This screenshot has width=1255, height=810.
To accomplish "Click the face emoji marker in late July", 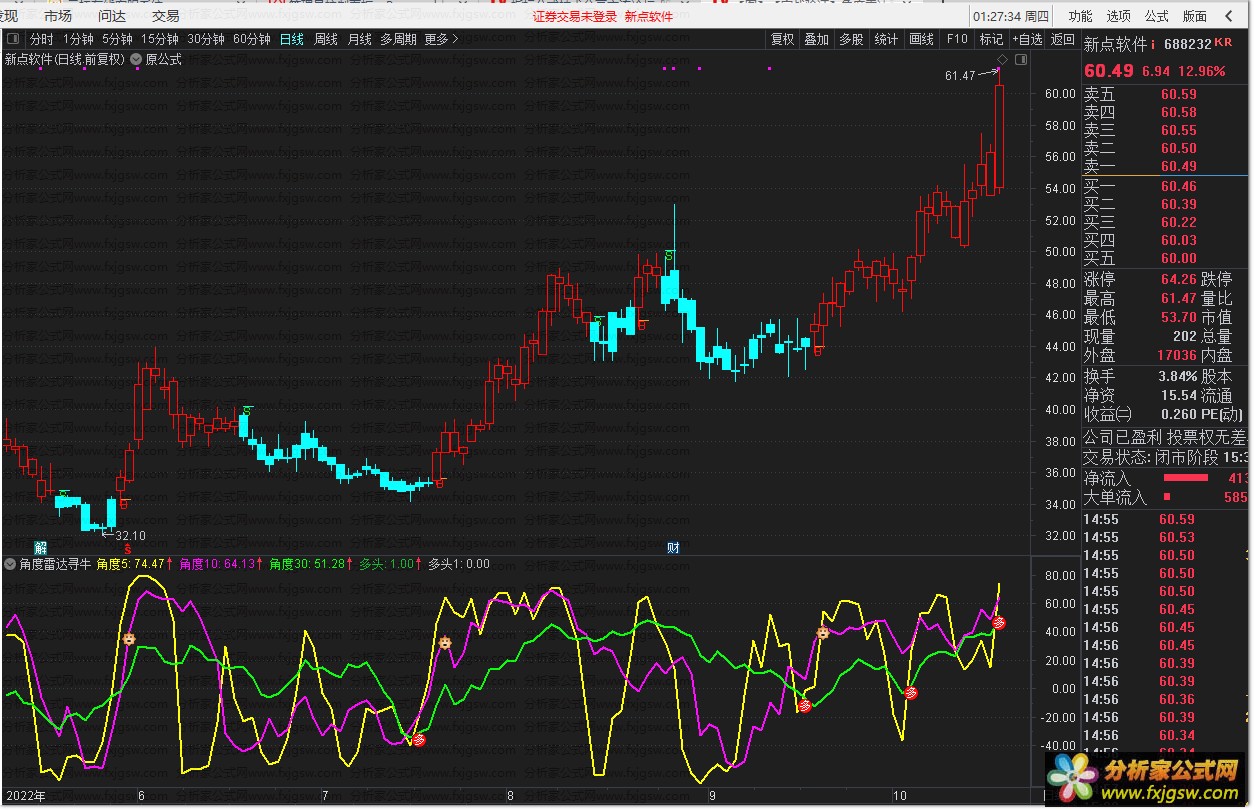I will [x=444, y=642].
